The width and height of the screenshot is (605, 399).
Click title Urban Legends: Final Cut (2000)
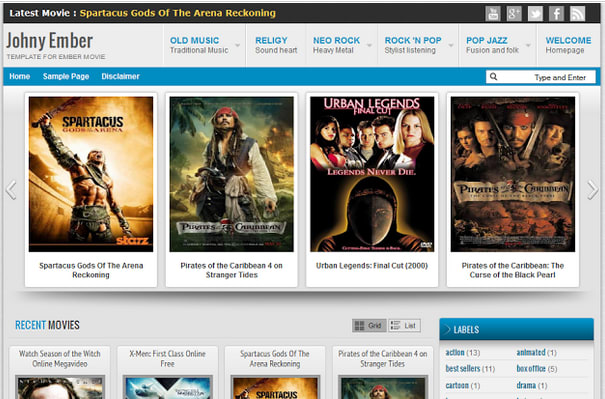372,266
